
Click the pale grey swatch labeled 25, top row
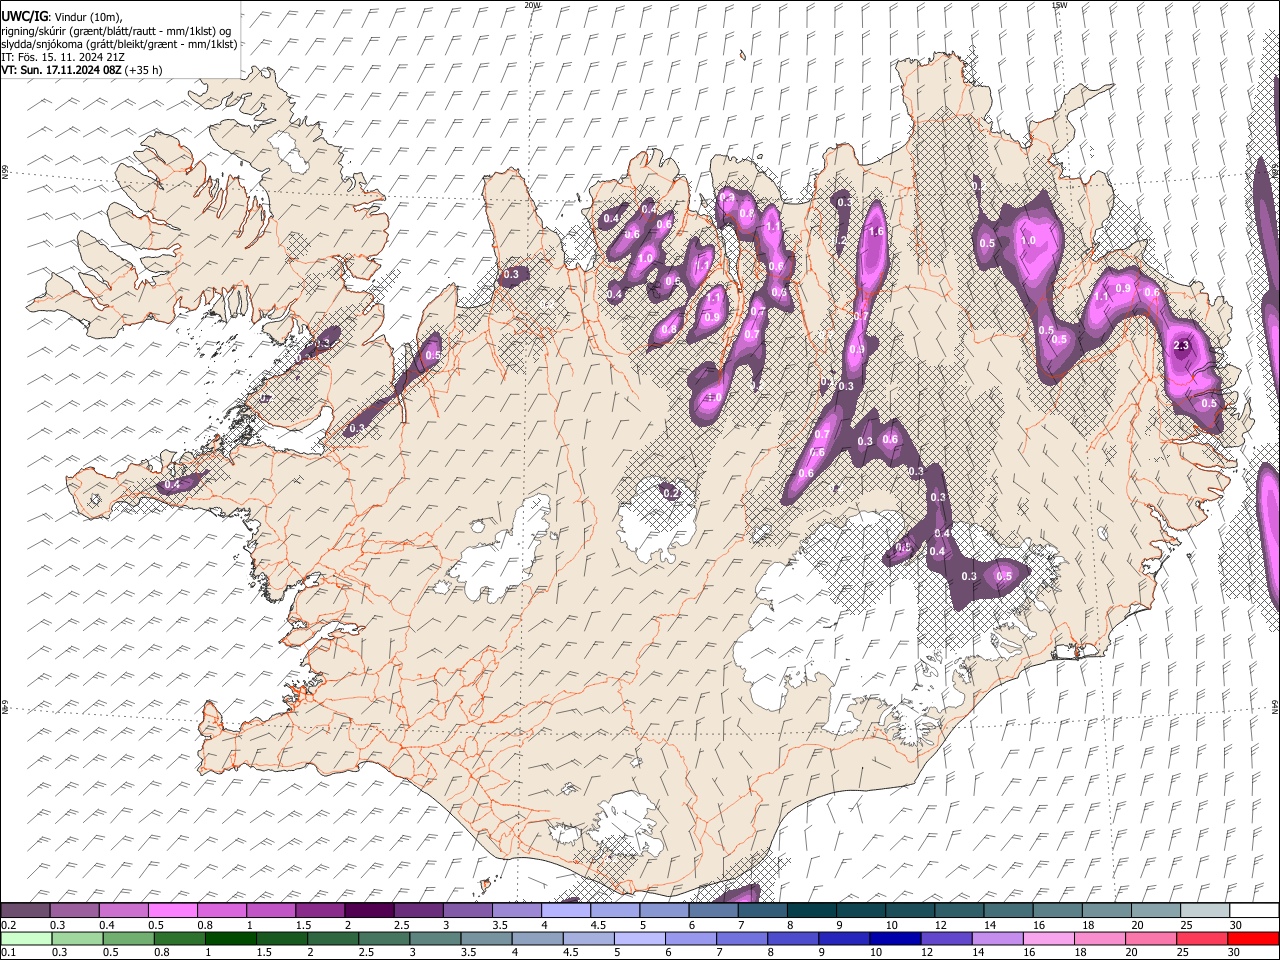(x=1204, y=911)
